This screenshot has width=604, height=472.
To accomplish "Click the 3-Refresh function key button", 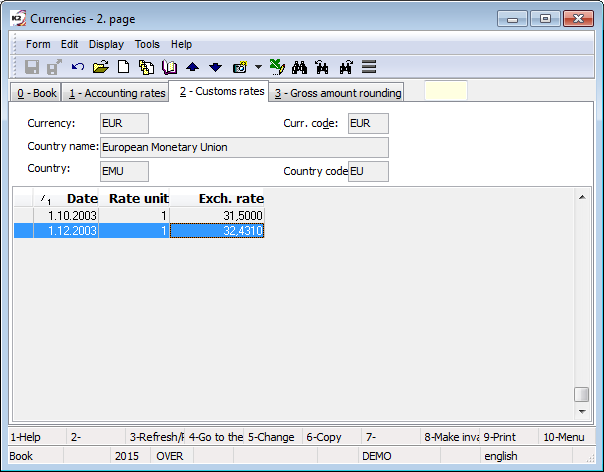I will (155, 437).
